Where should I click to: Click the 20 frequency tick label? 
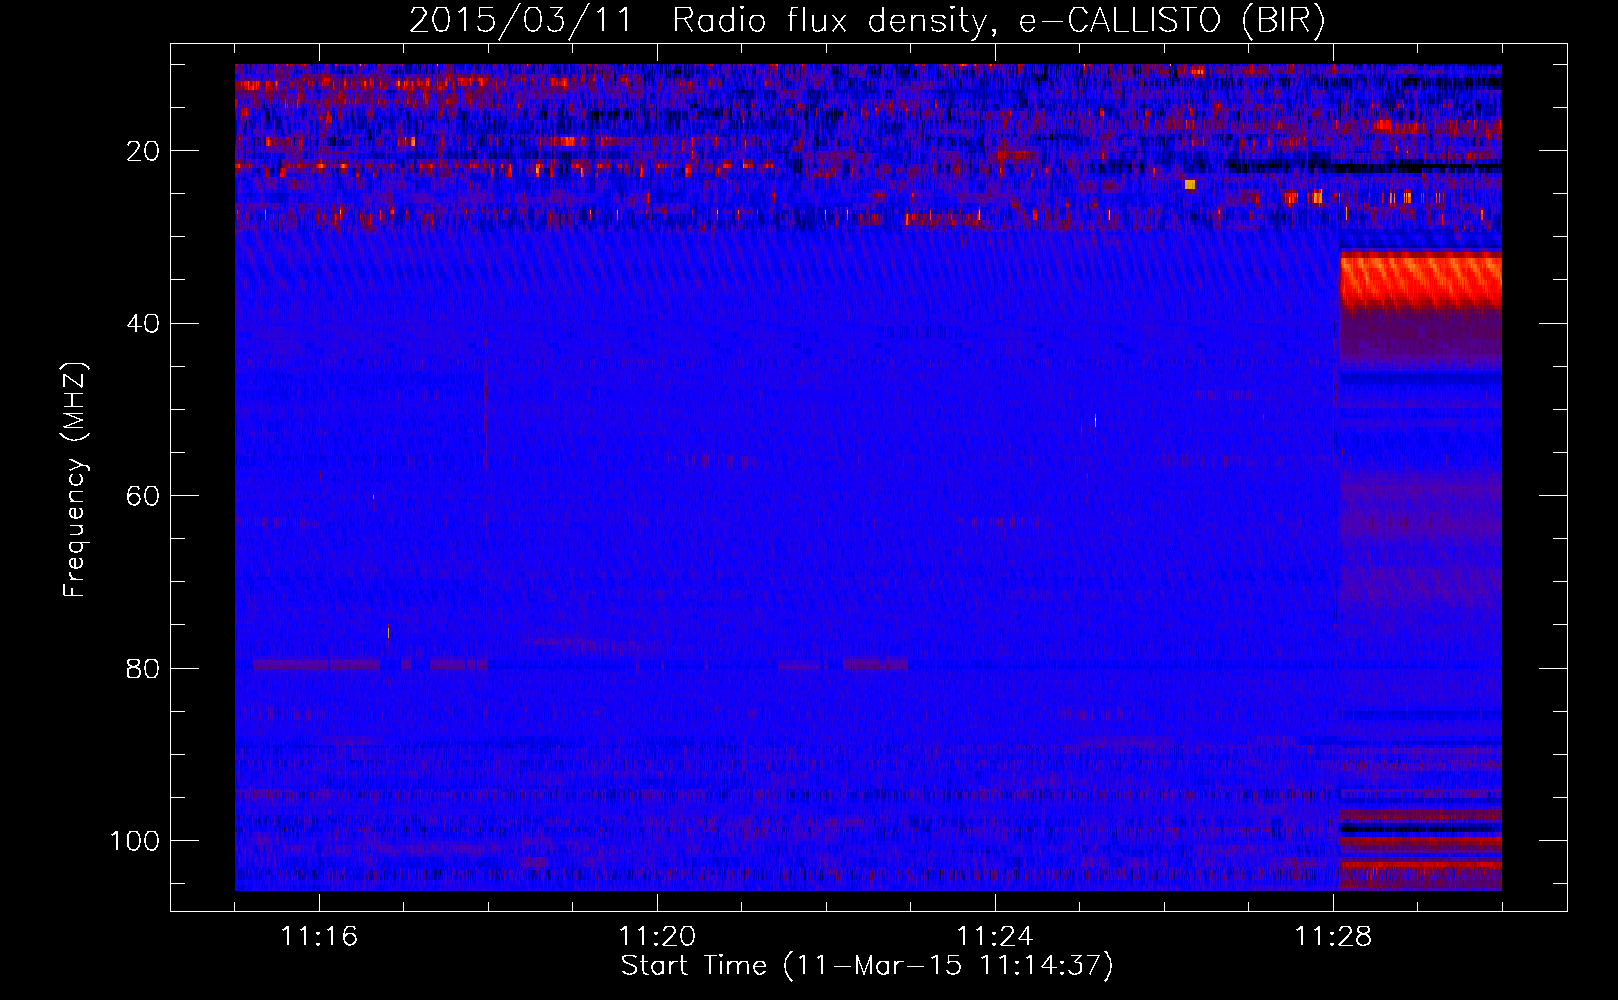[144, 151]
